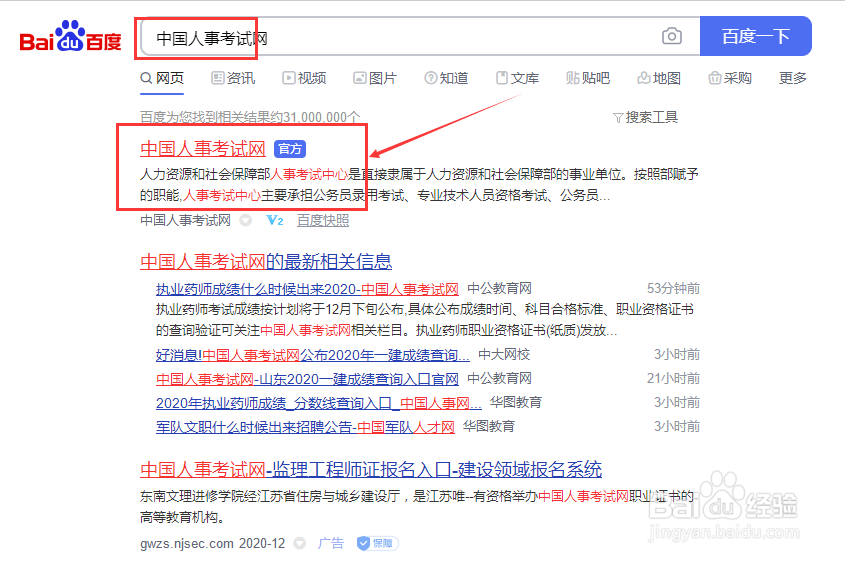This screenshot has height=561, width=845.
Task: Go to the 贴吧 tab
Action: point(588,79)
